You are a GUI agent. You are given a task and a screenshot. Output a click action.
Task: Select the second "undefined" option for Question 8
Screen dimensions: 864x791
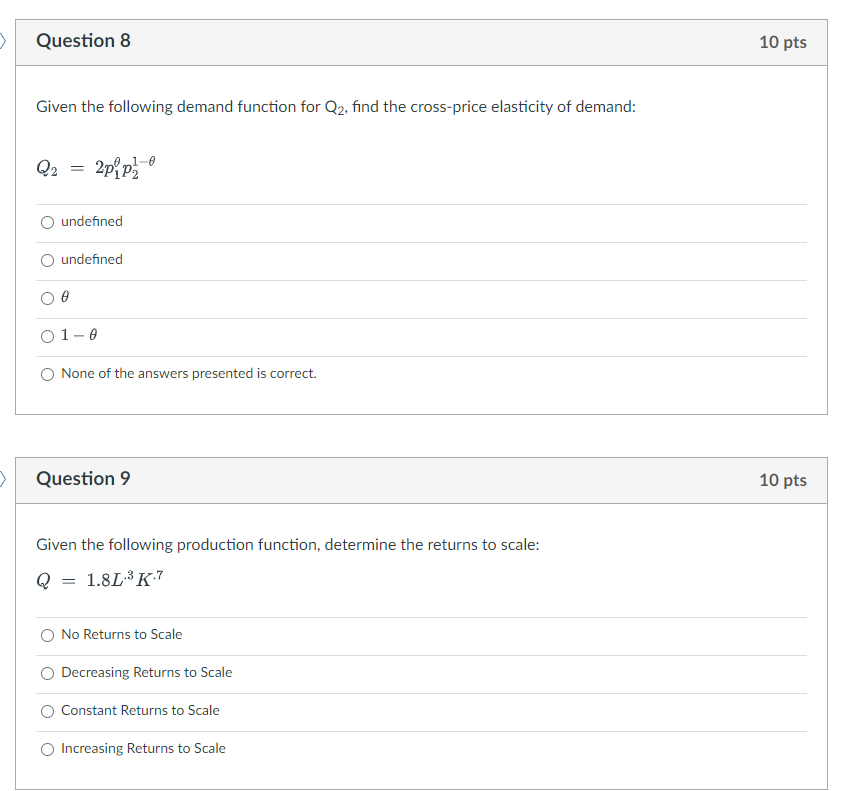(x=47, y=260)
